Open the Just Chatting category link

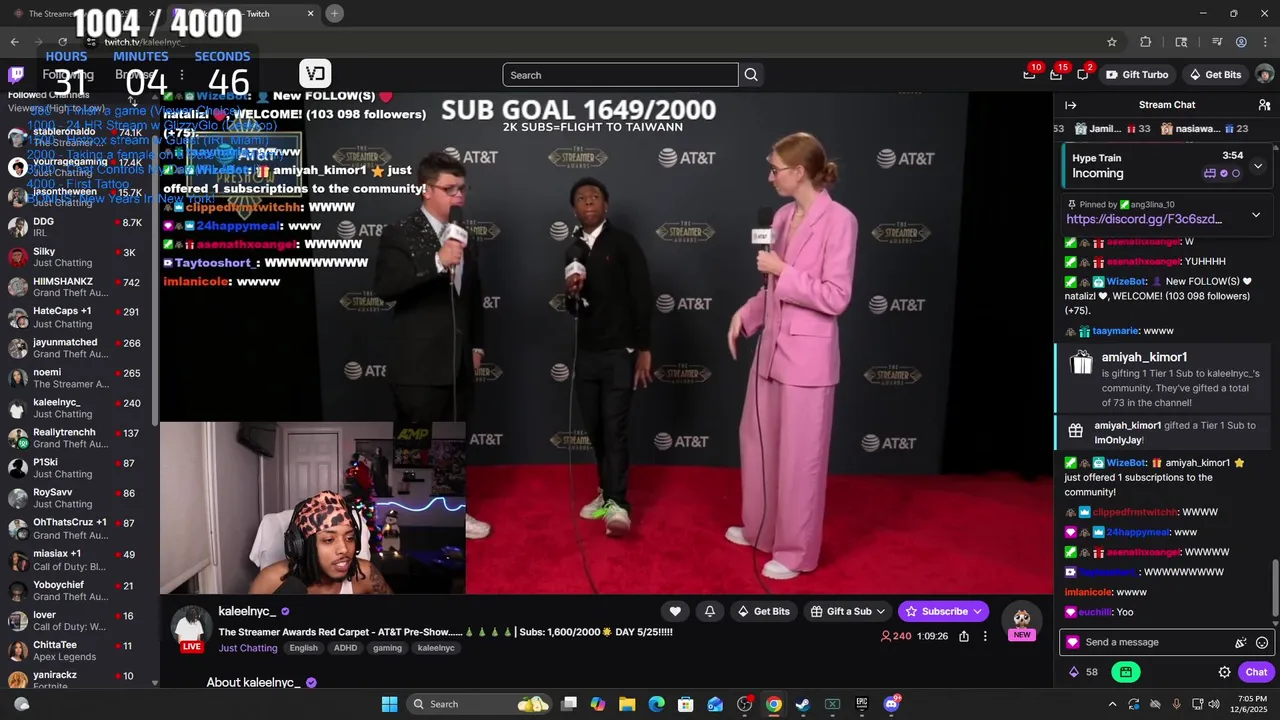pyautogui.click(x=248, y=648)
